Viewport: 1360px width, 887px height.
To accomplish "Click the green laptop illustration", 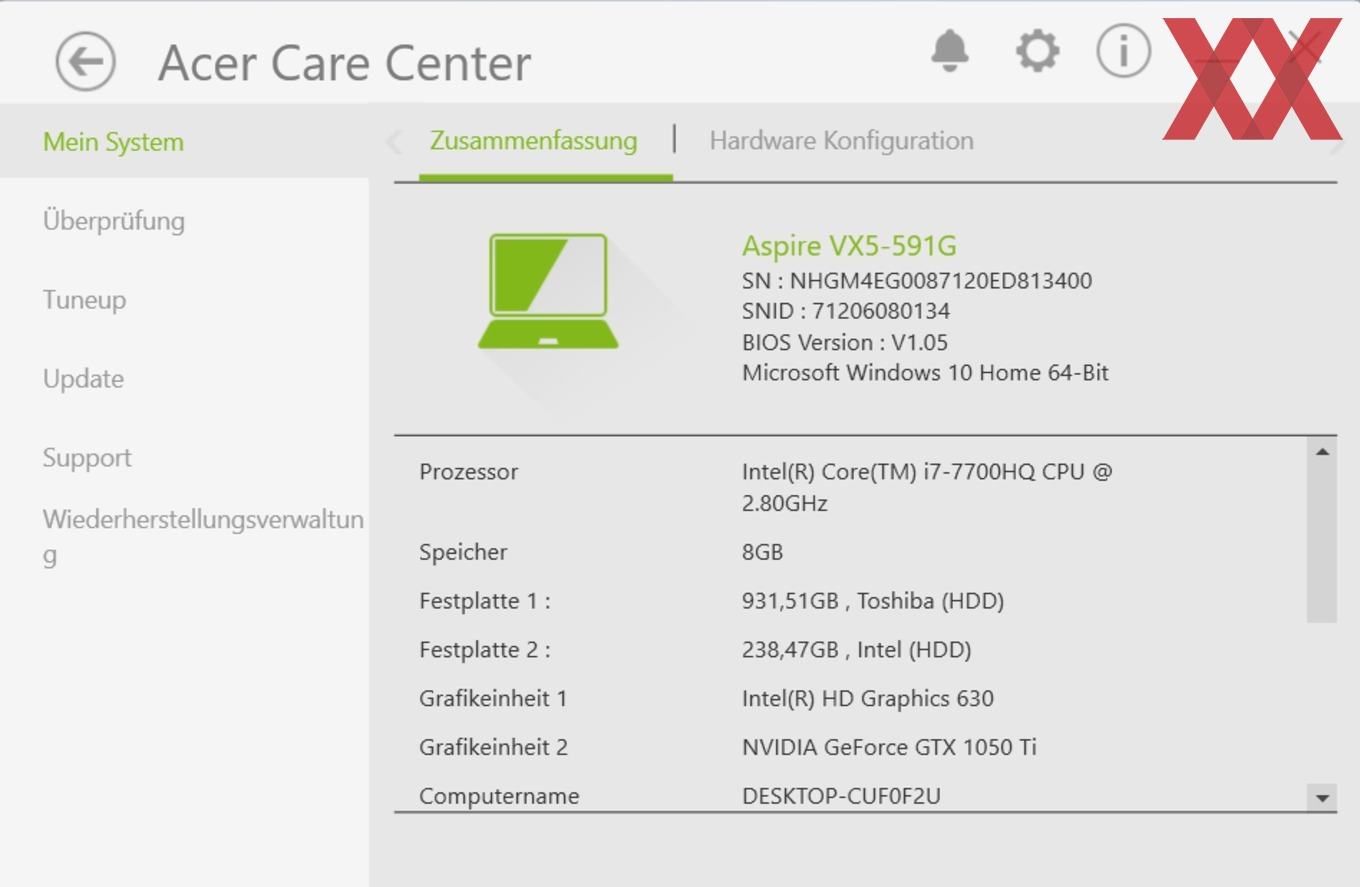I will [548, 291].
